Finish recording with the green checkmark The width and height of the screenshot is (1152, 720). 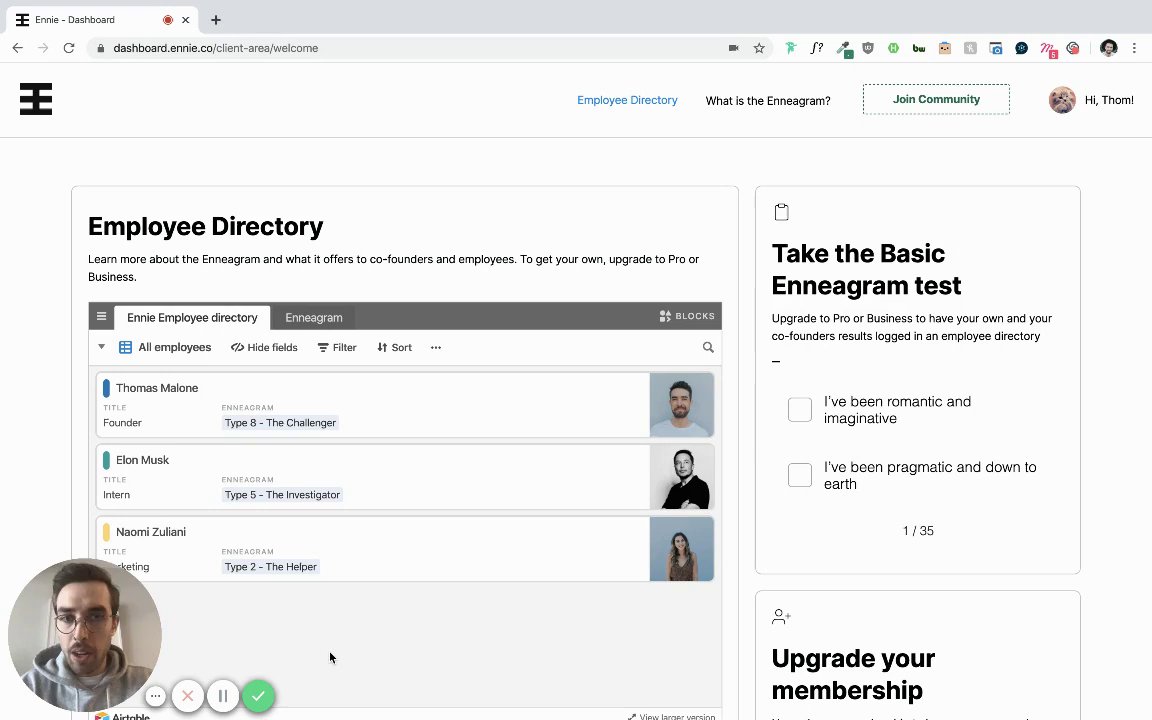click(259, 696)
